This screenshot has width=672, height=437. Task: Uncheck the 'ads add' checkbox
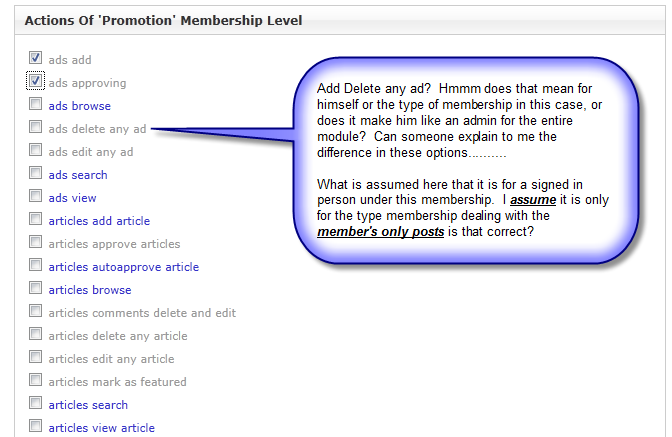(36, 59)
